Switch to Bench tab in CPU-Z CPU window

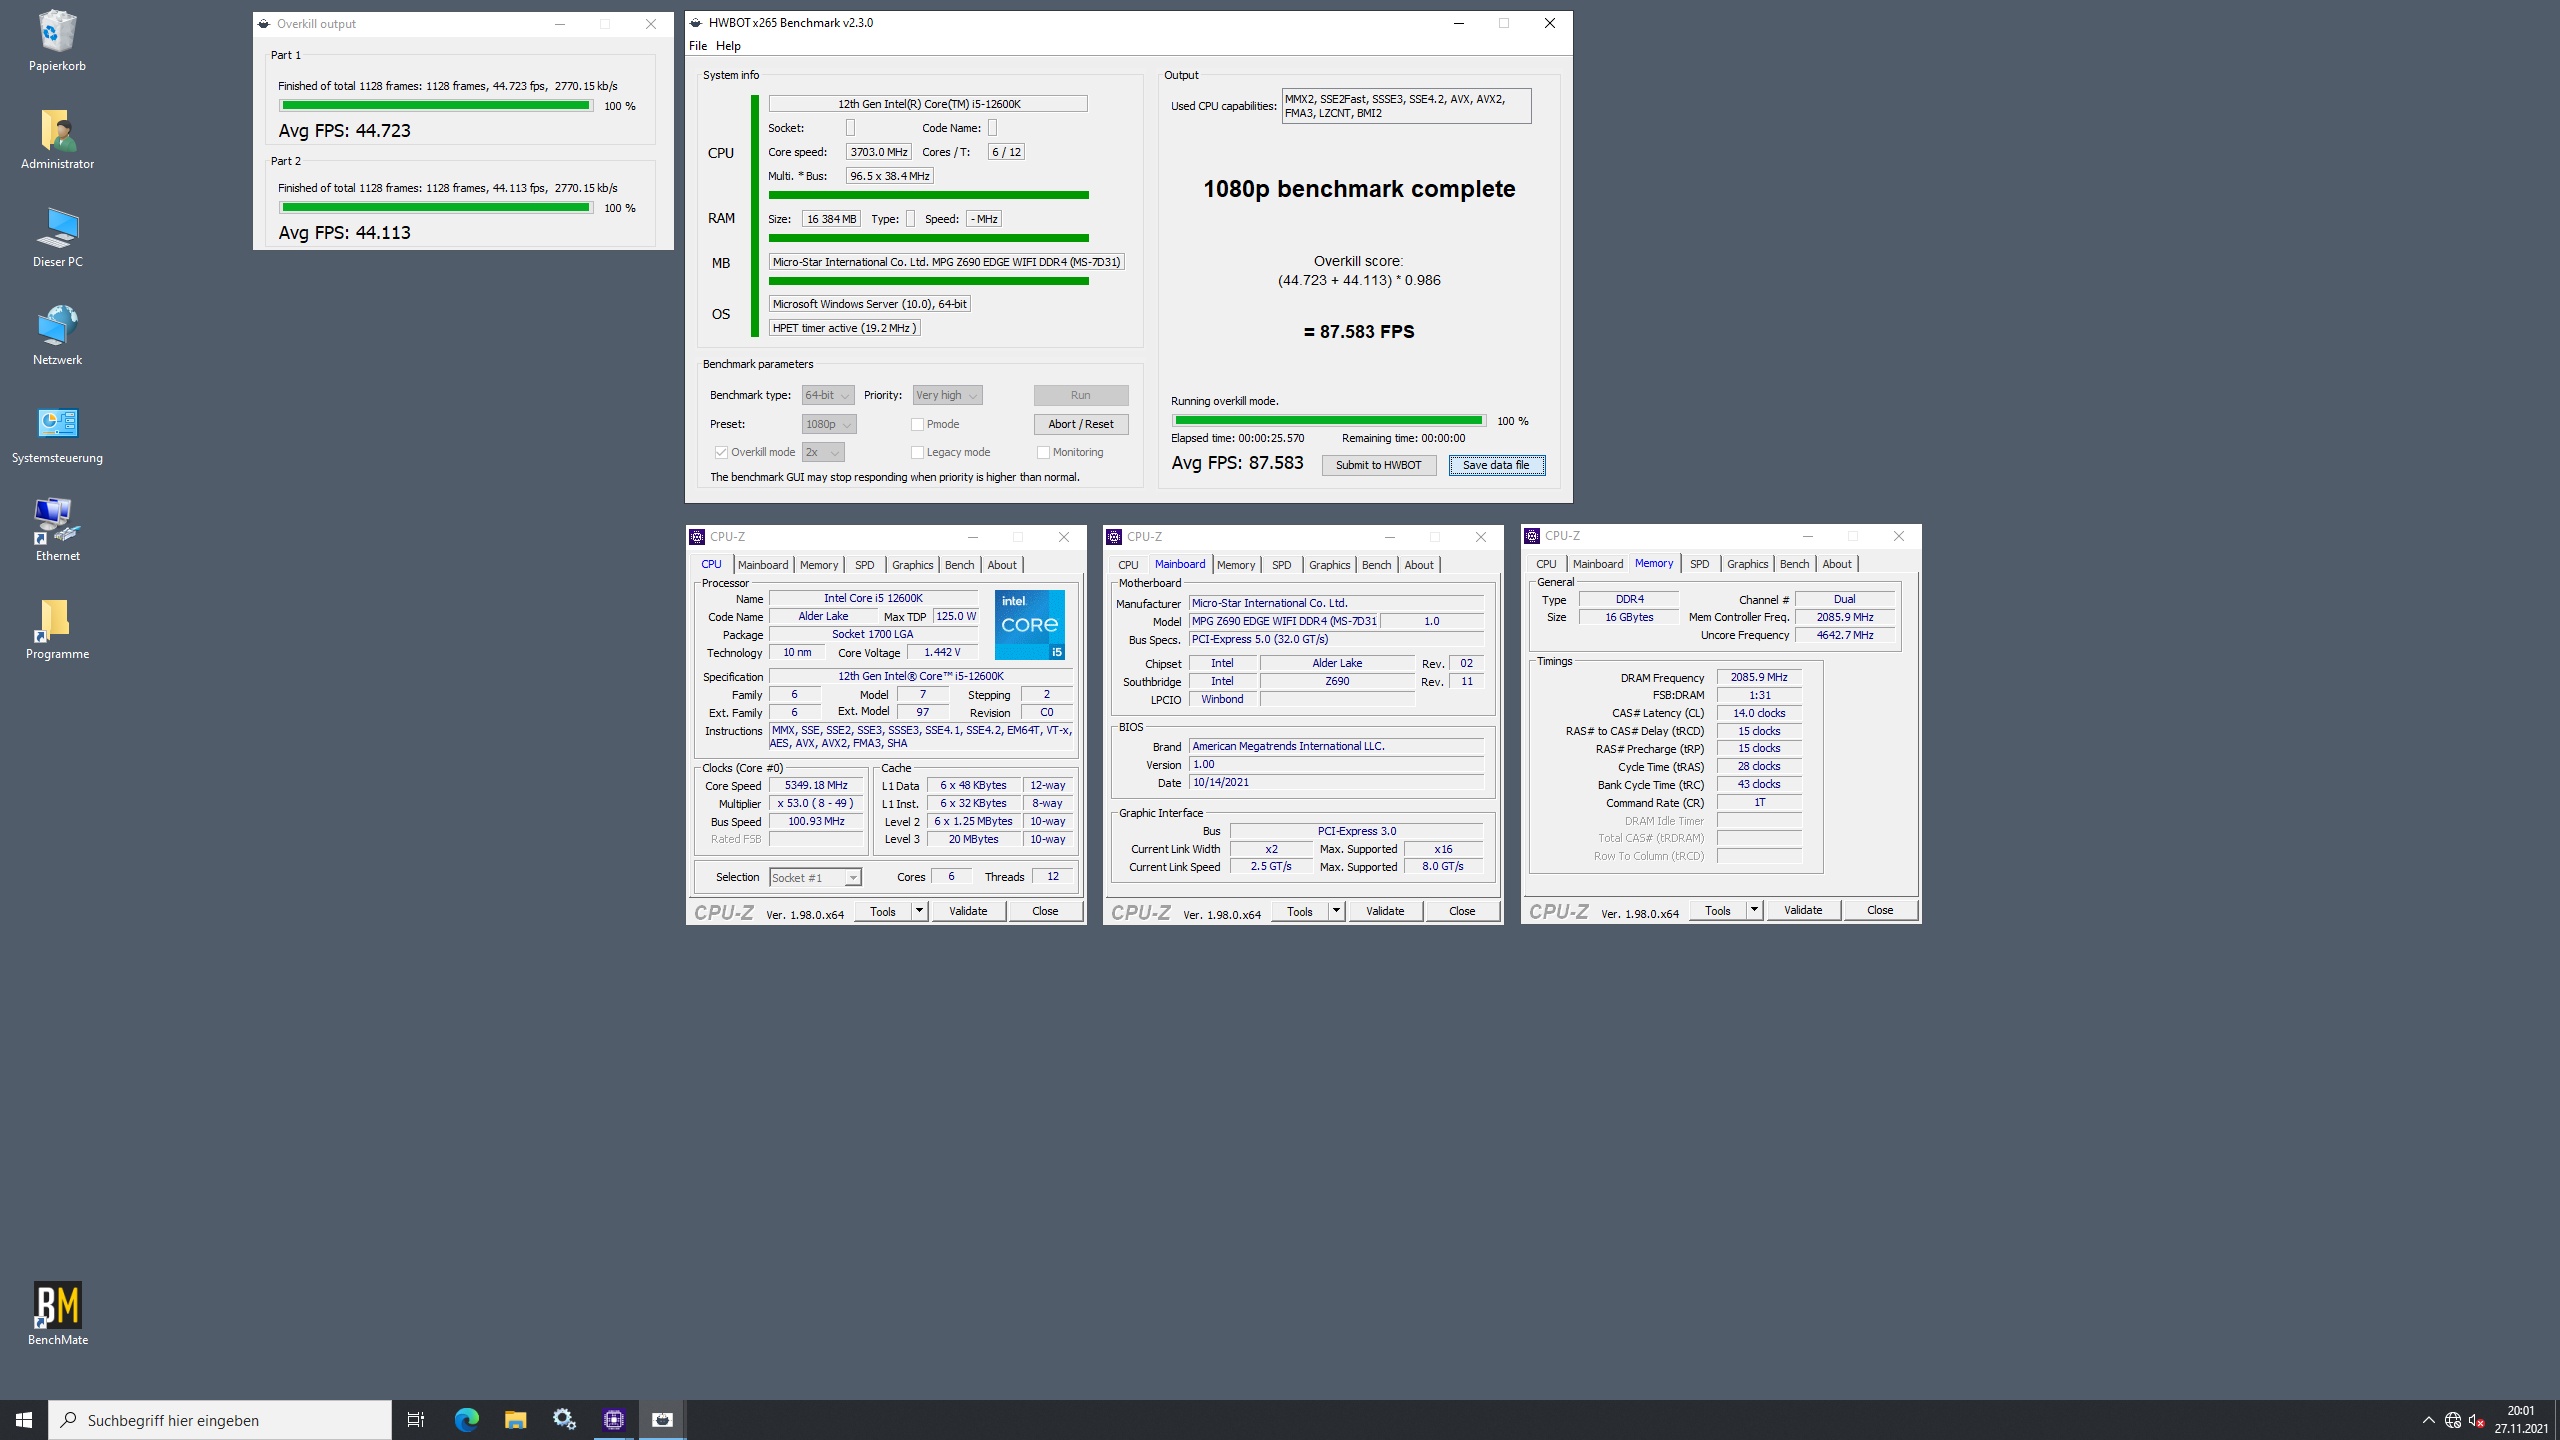[959, 565]
